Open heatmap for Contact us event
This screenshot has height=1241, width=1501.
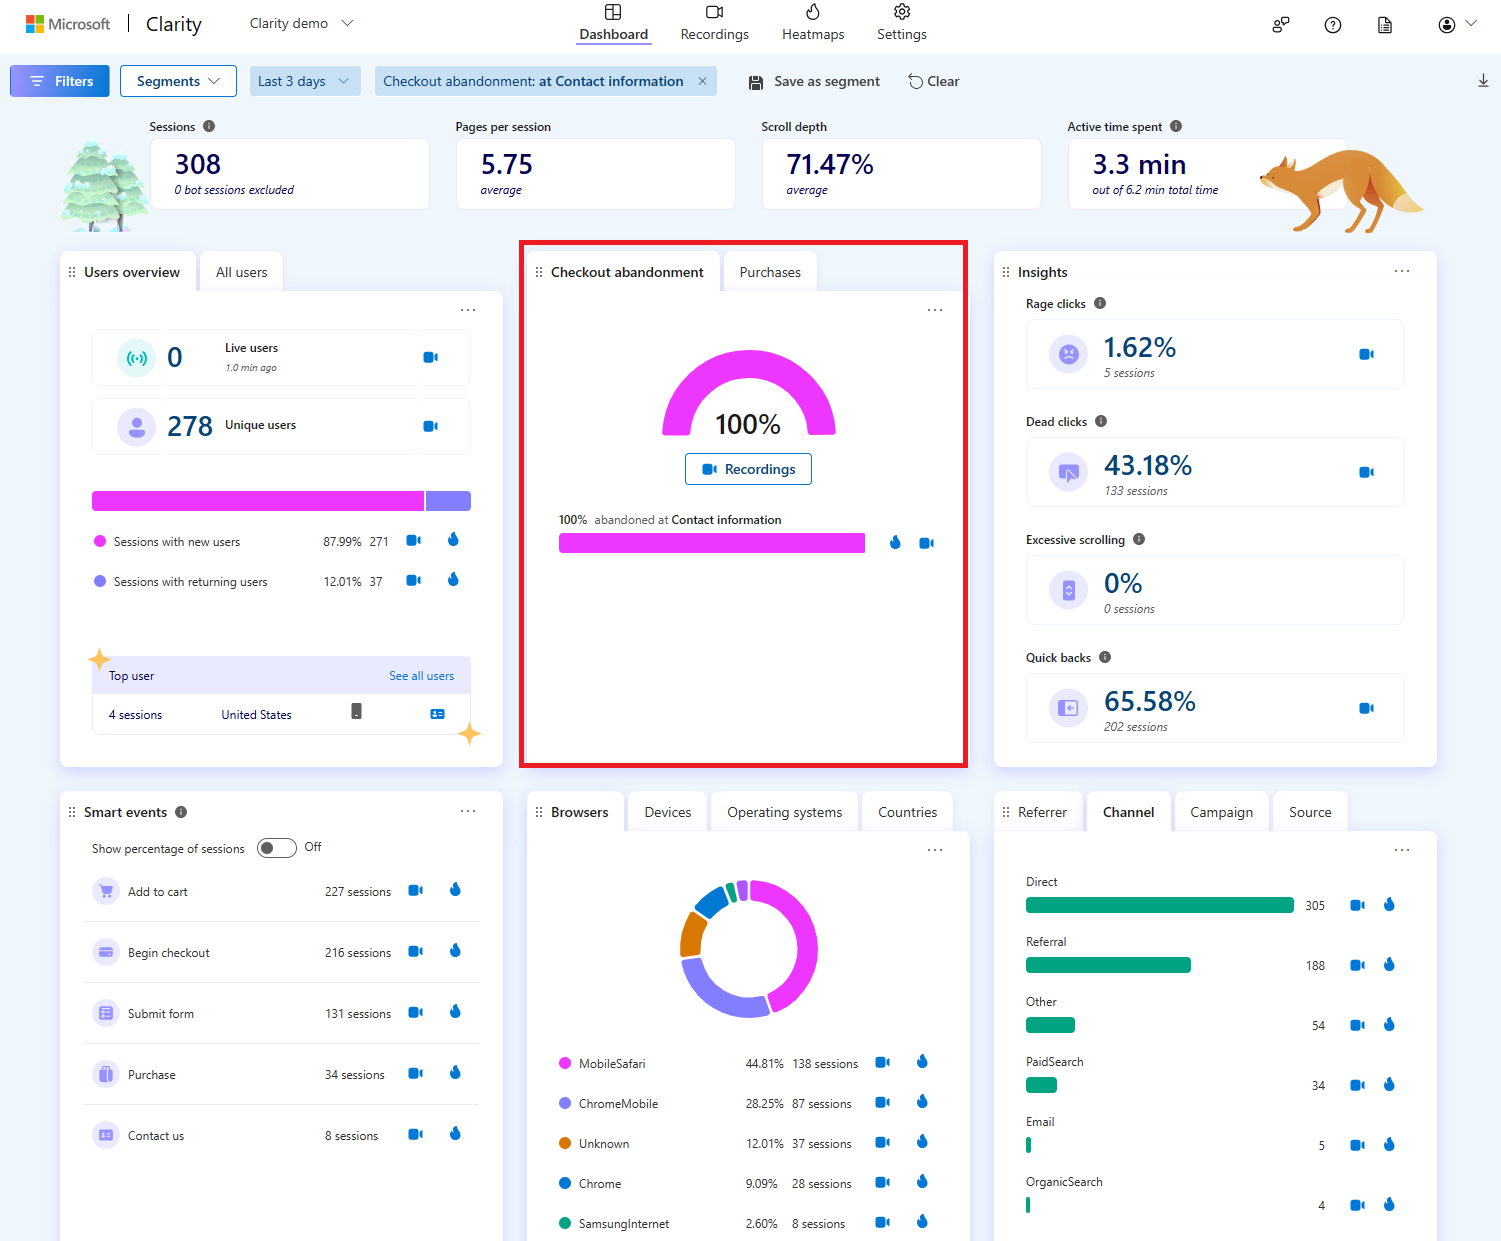click(455, 1134)
